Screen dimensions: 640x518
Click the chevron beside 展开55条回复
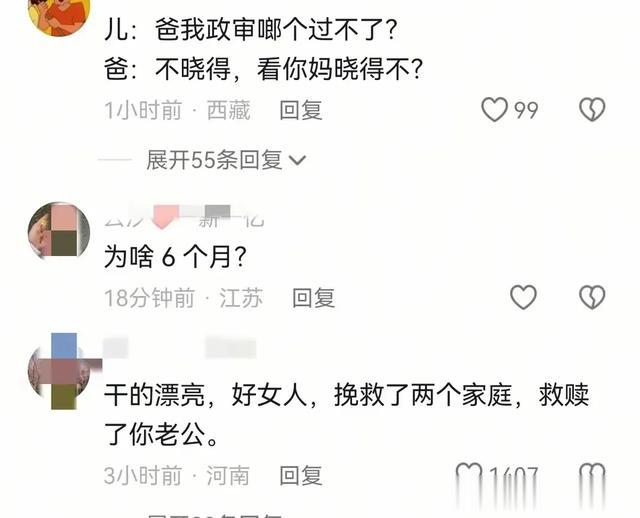[x=297, y=160]
